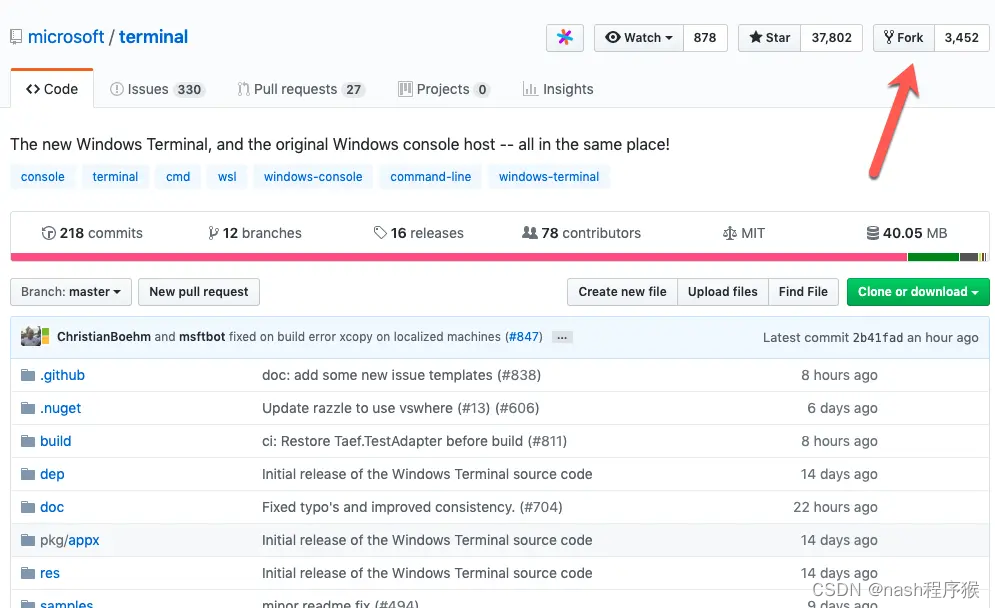Viewport: 995px width, 608px height.
Task: Open the 12 branches link
Action: pos(255,233)
